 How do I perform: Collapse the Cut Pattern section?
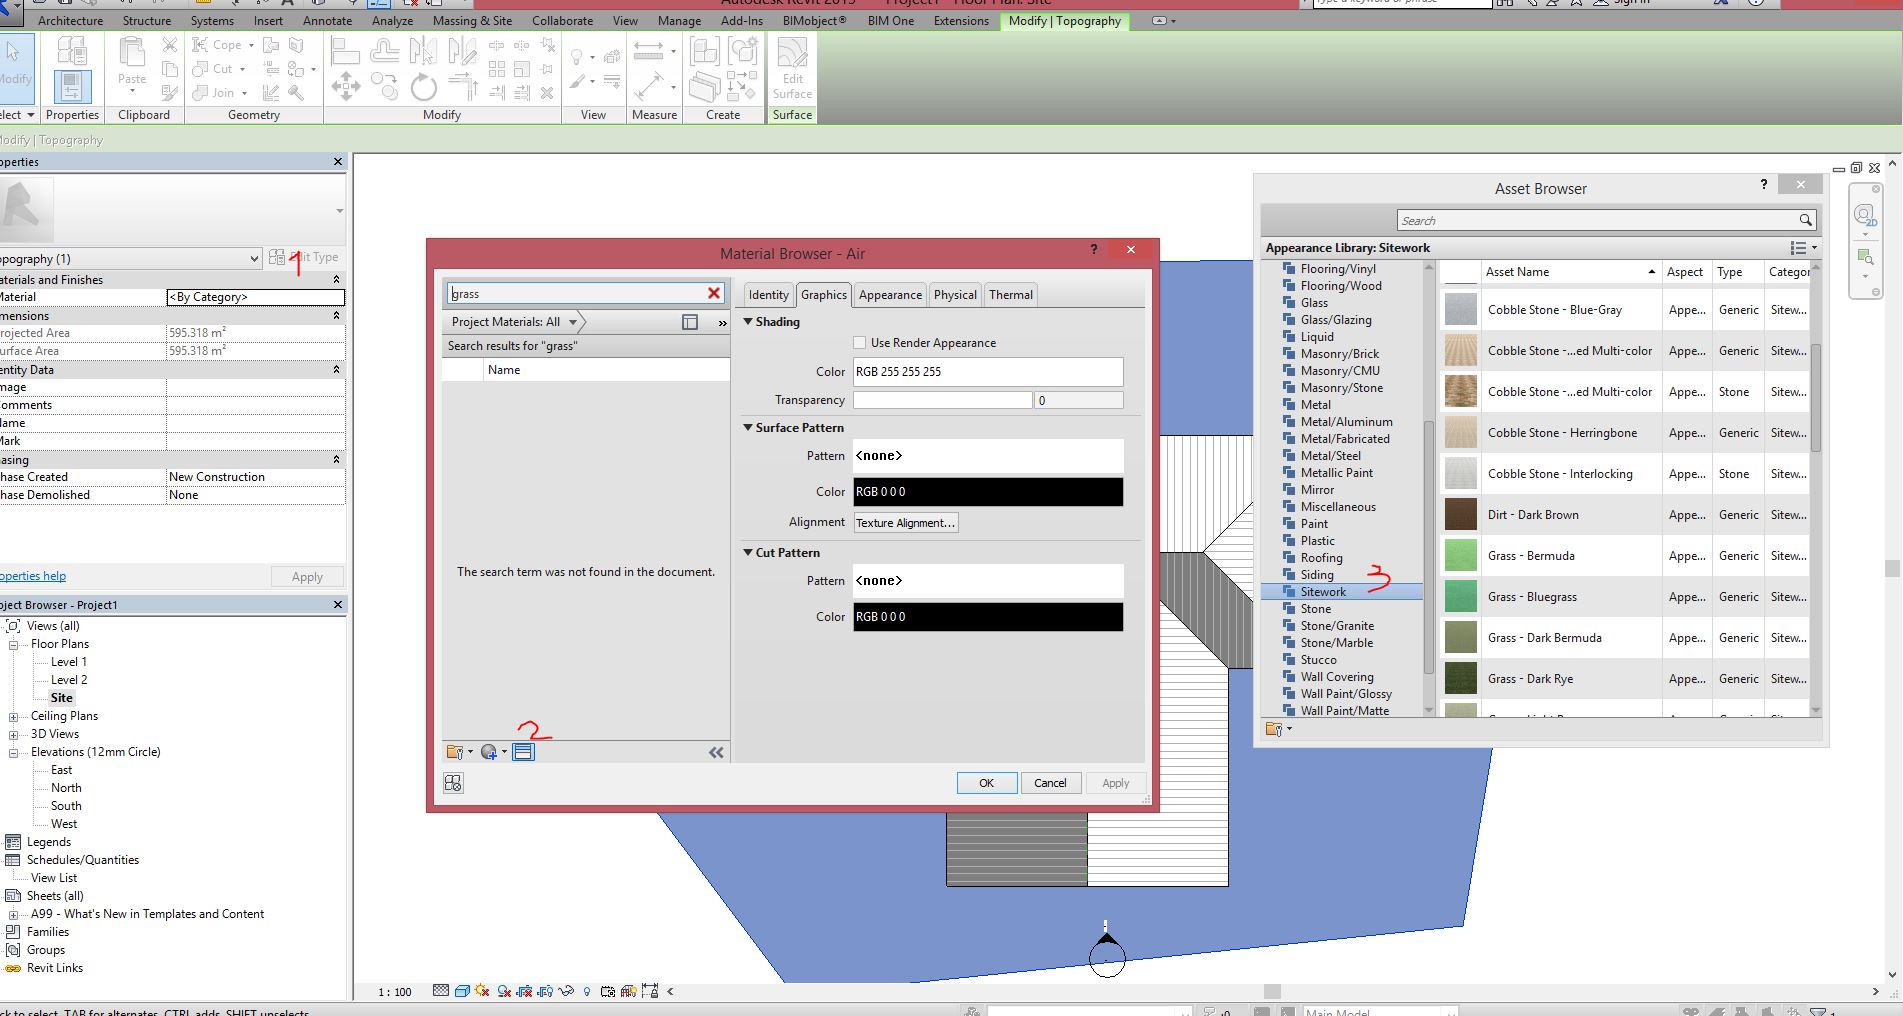[748, 553]
